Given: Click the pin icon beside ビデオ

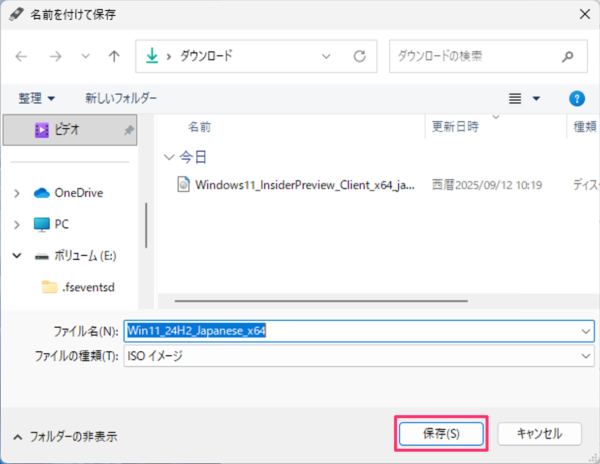Looking at the screenshot, I should pyautogui.click(x=129, y=130).
